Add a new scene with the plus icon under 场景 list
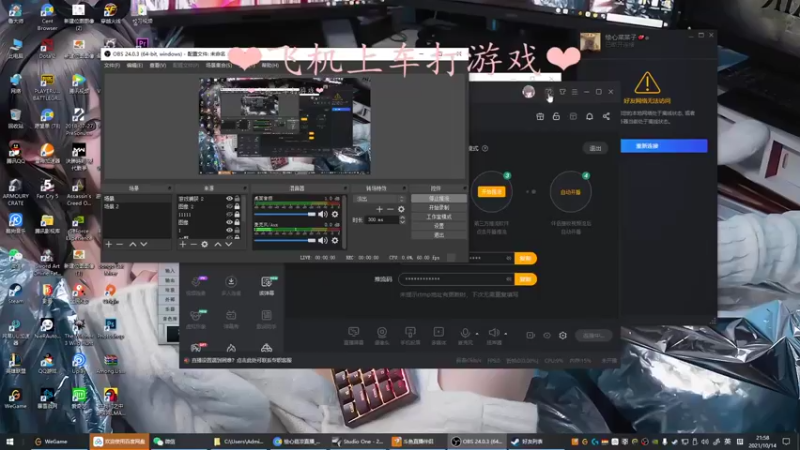 (x=109, y=244)
